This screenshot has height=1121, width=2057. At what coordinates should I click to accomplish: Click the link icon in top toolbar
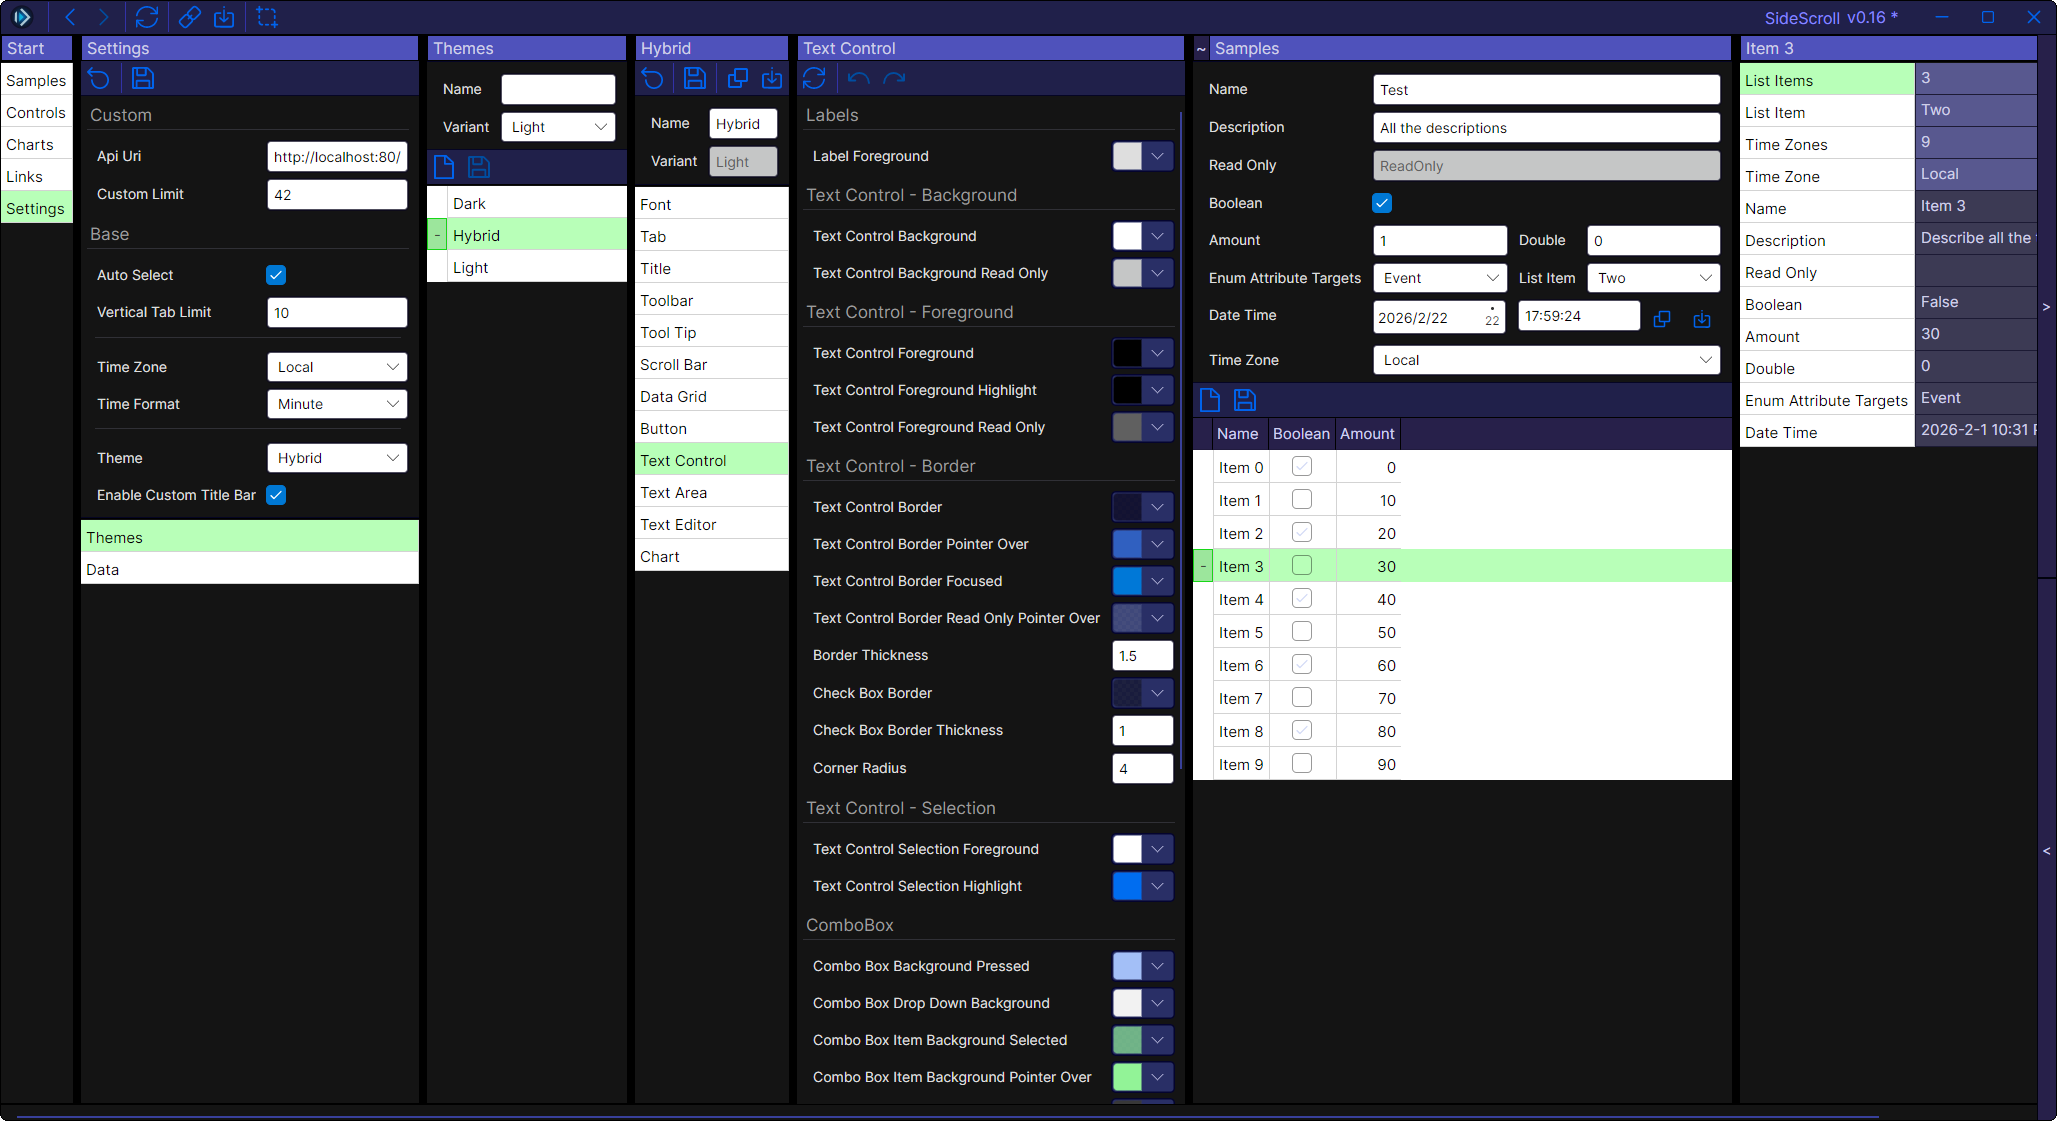[x=189, y=17]
